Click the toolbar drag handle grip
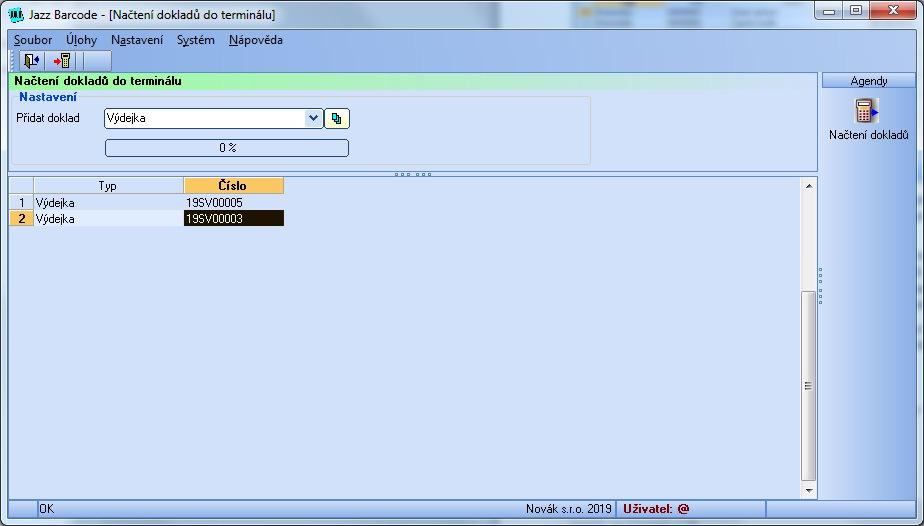Image resolution: width=924 pixels, height=526 pixels. pyautogui.click(x=14, y=61)
